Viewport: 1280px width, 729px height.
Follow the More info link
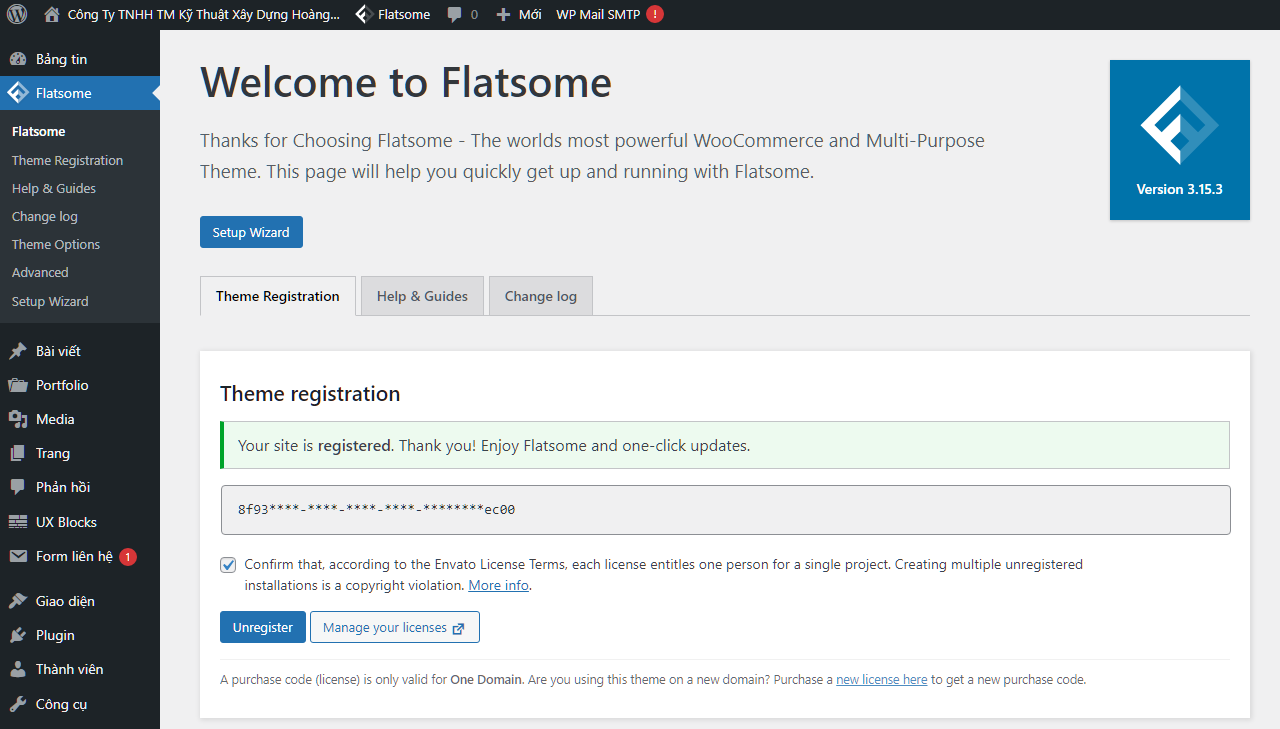point(498,585)
